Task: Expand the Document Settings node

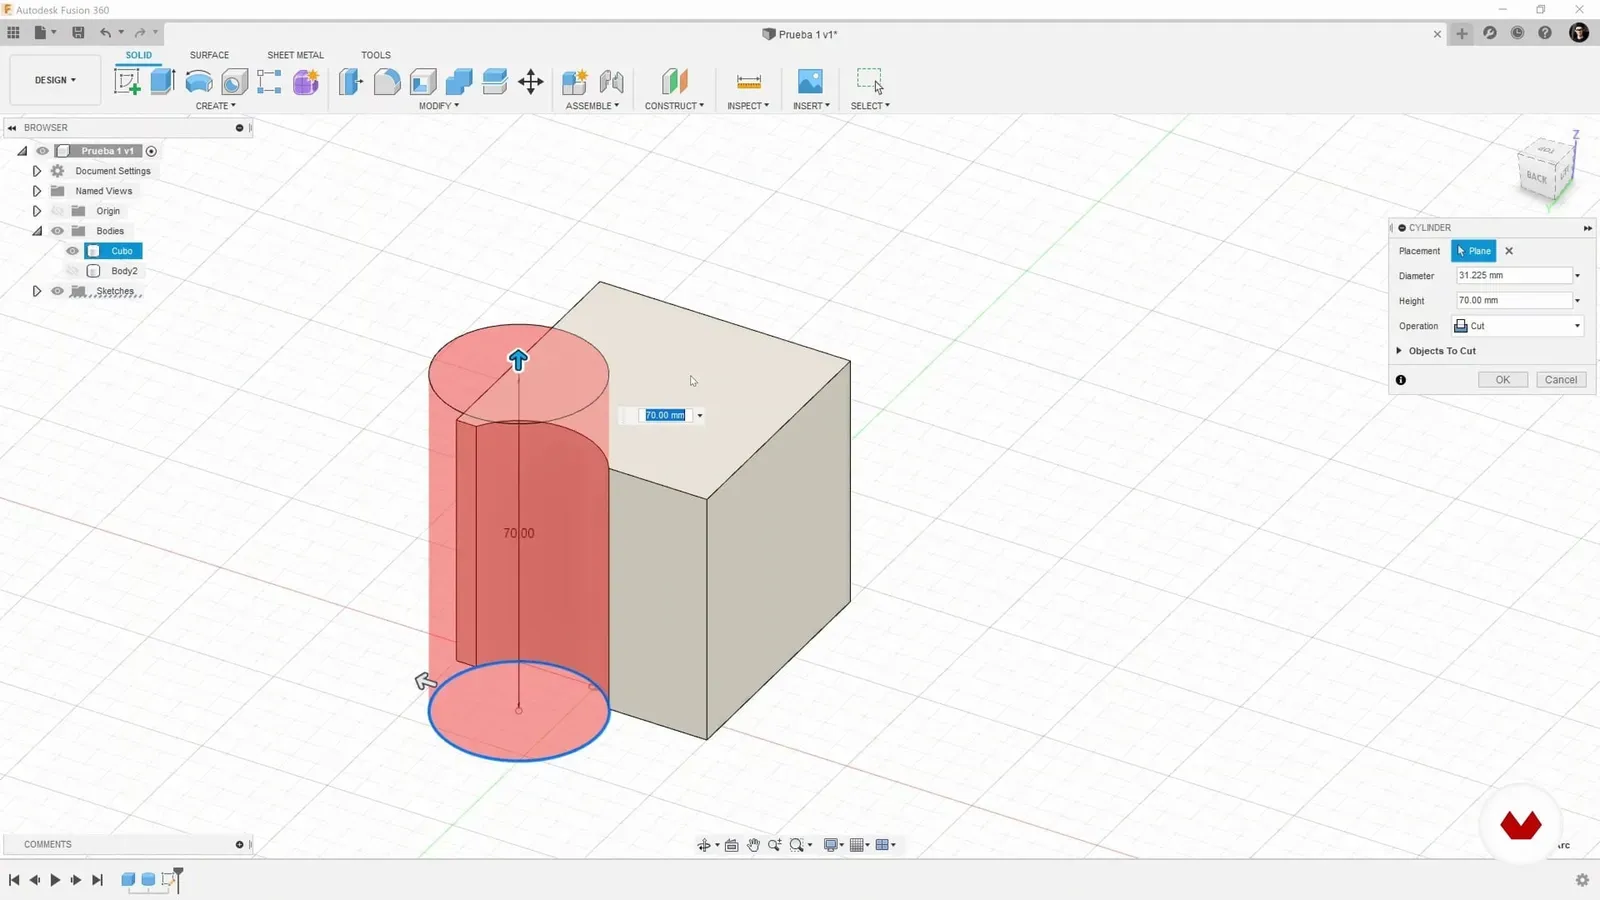Action: [37, 171]
